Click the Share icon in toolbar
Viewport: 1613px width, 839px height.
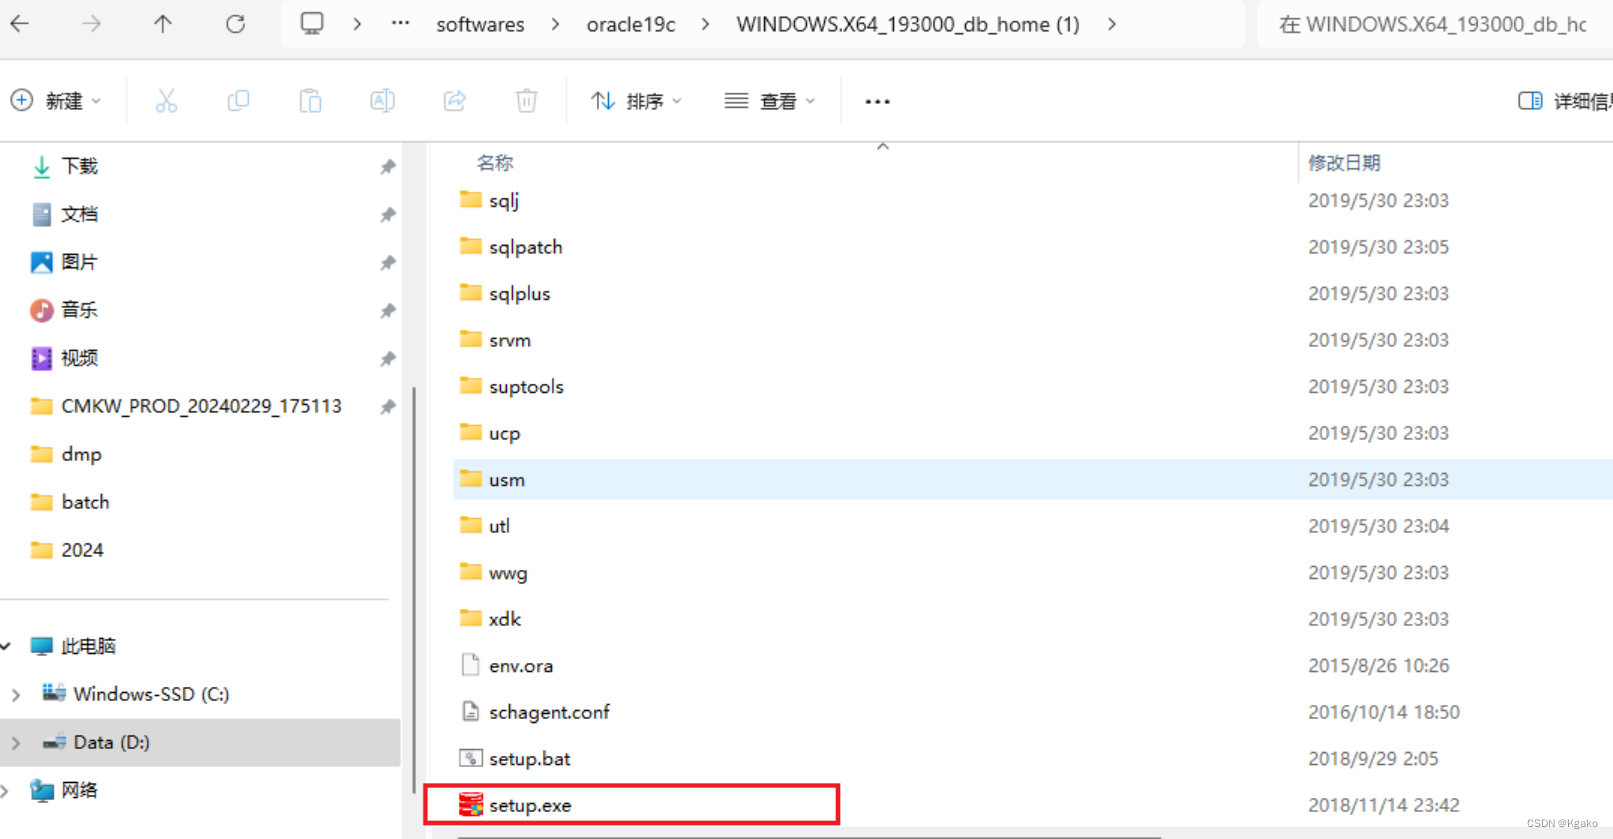pos(455,100)
